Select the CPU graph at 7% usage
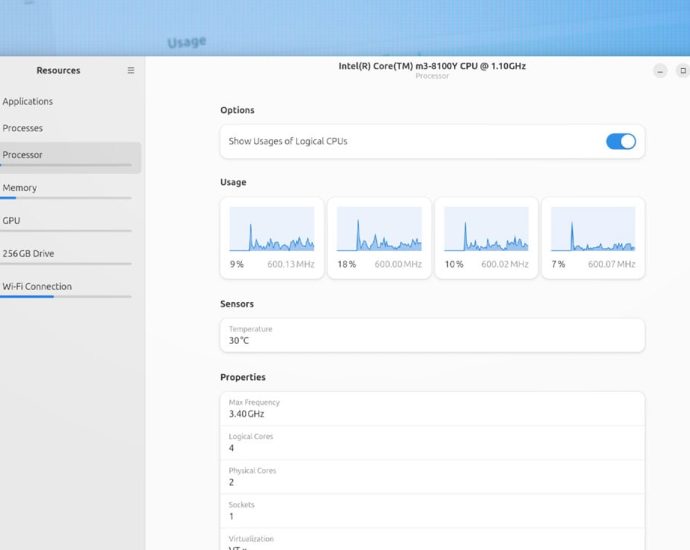 click(593, 230)
